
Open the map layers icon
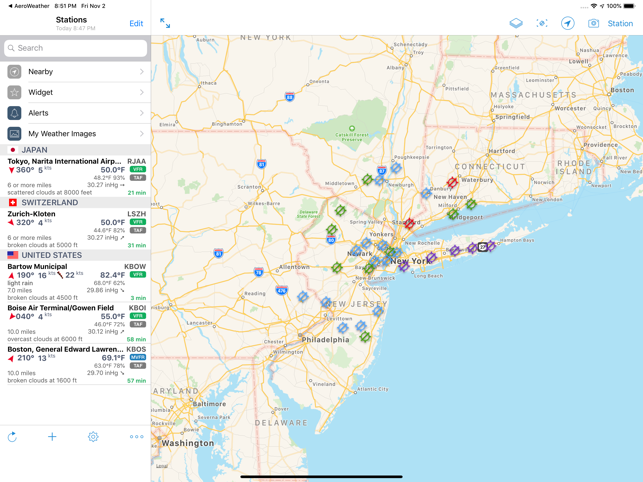(516, 23)
